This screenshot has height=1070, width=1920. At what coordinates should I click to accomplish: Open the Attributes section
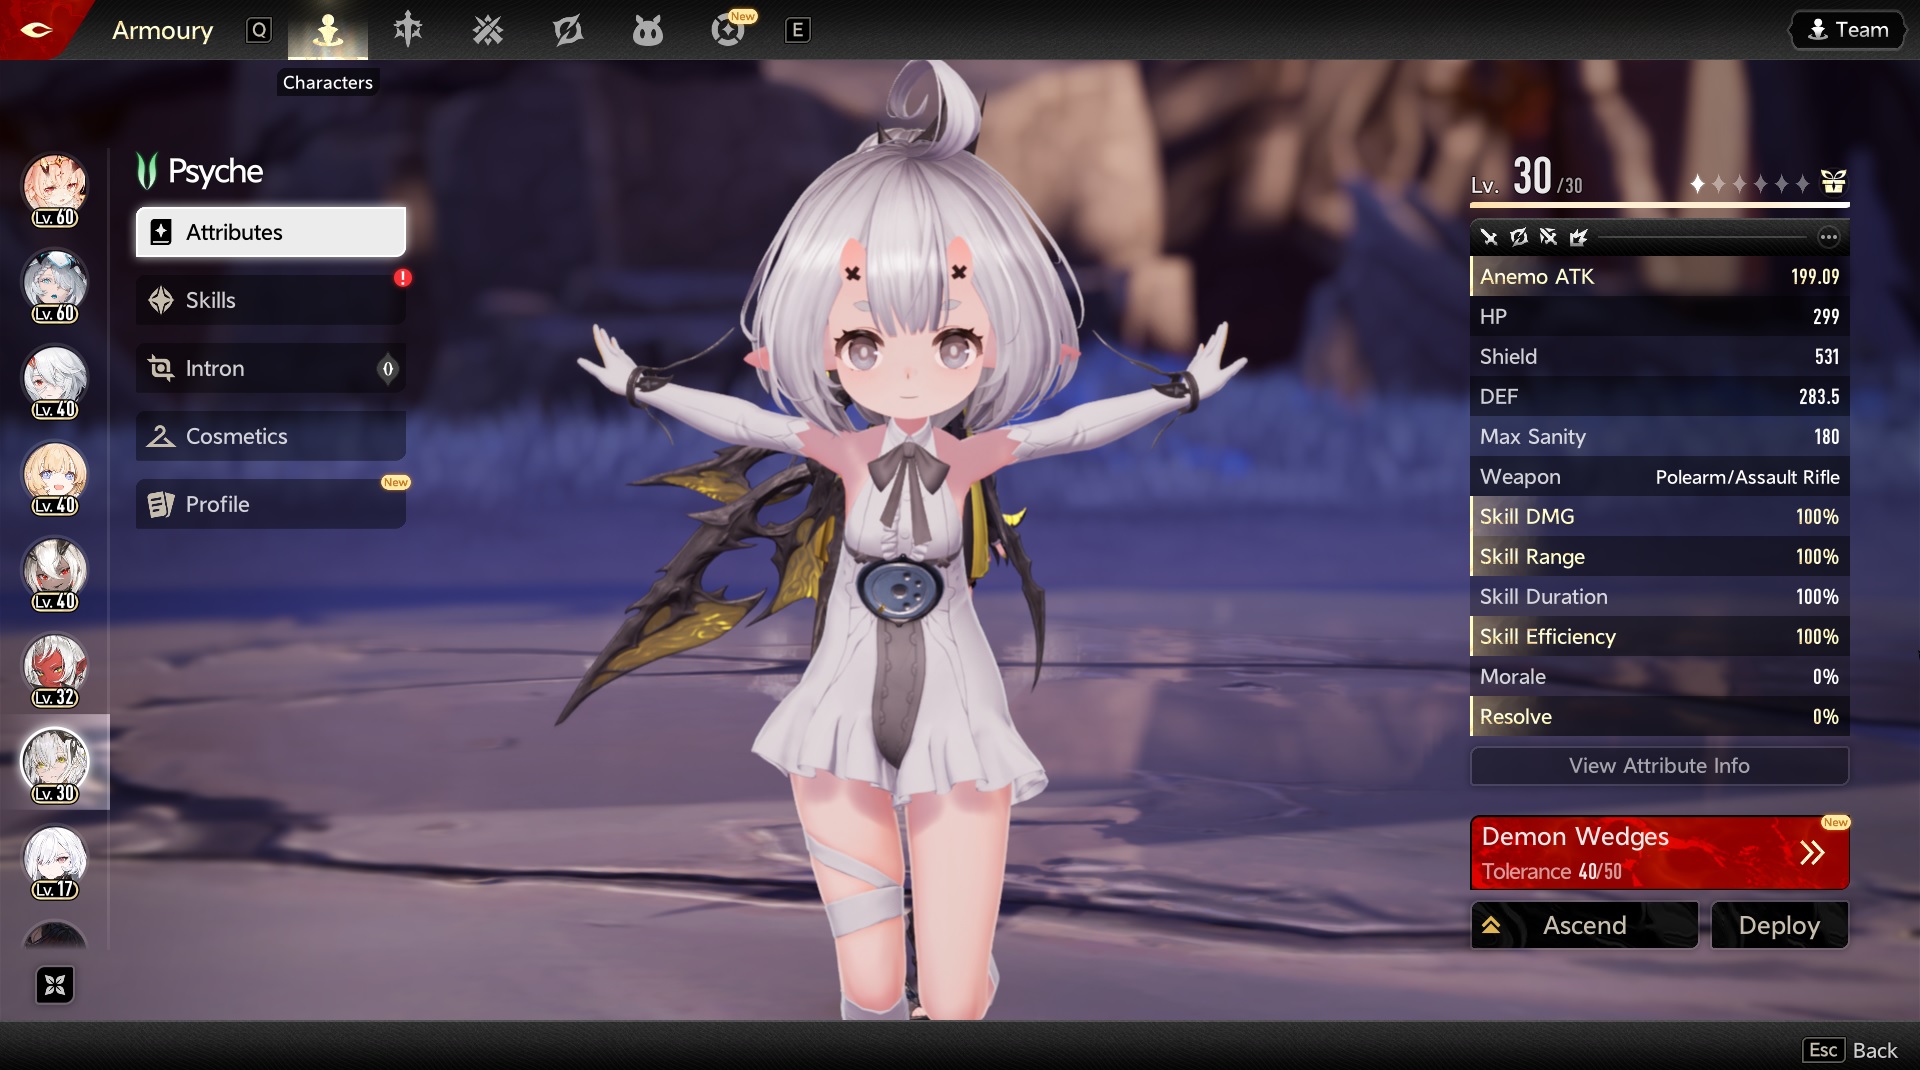[x=271, y=232]
